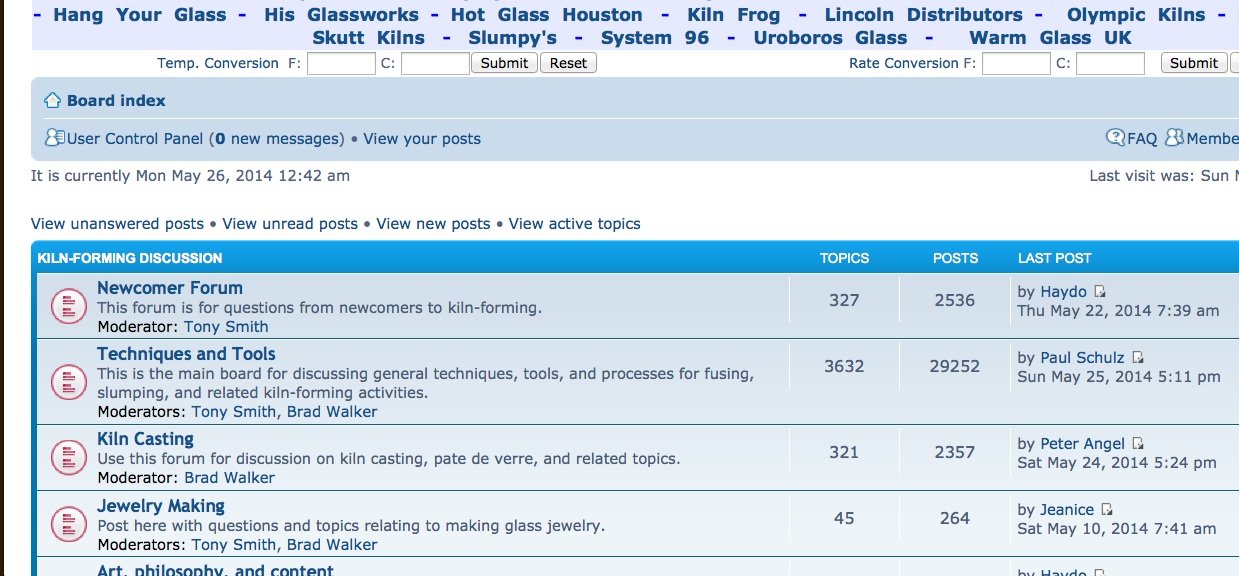Click the Board index home icon
This screenshot has width=1239, height=576.
(53, 101)
